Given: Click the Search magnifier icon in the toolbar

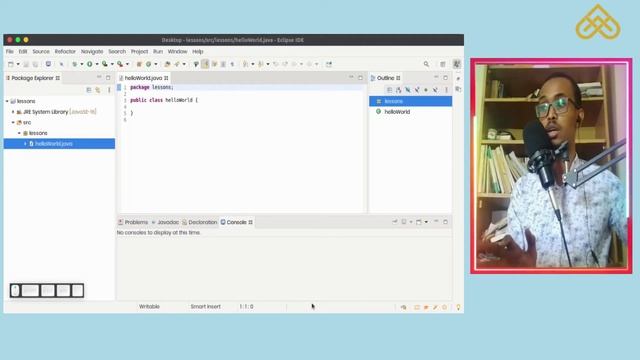Looking at the screenshot, I should [x=426, y=64].
